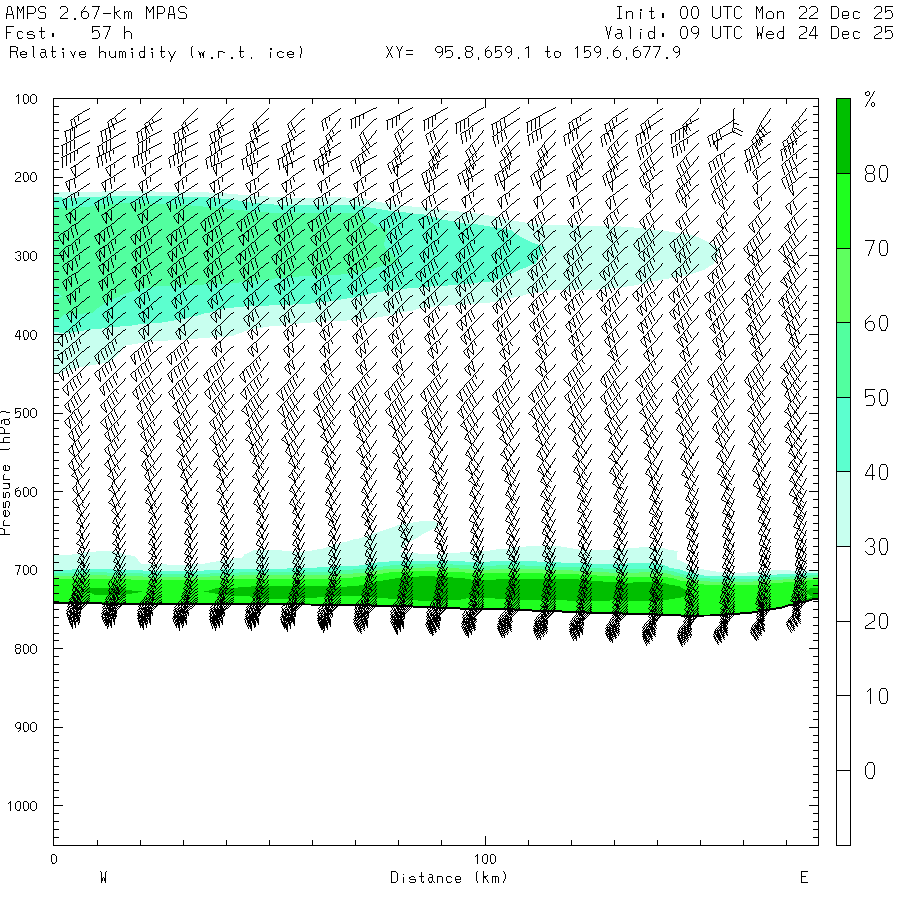Screen dimensions: 900x900
Task: Click the colorbar label 80
Action: 876,174
